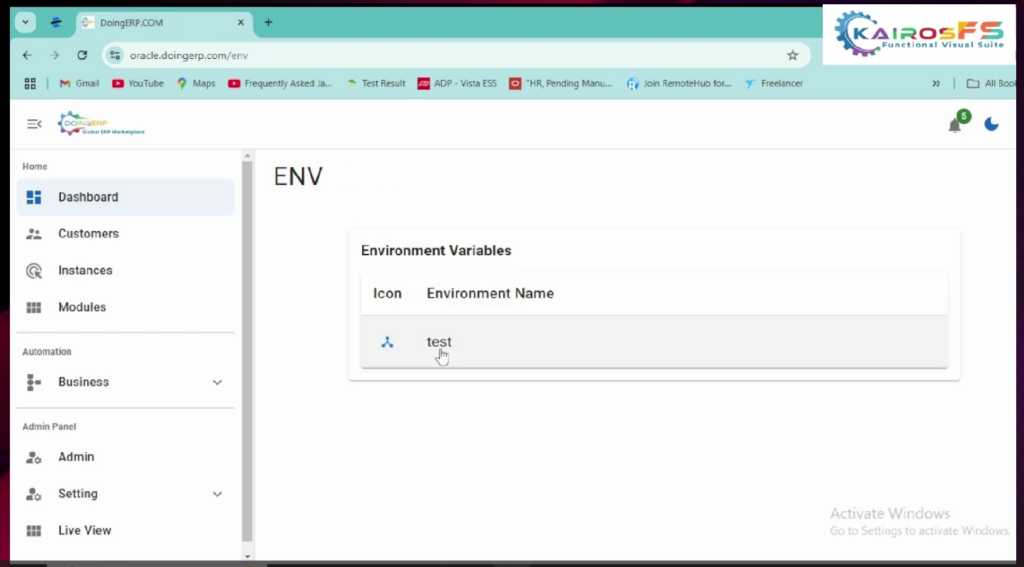Click the test environment network icon

pos(387,342)
